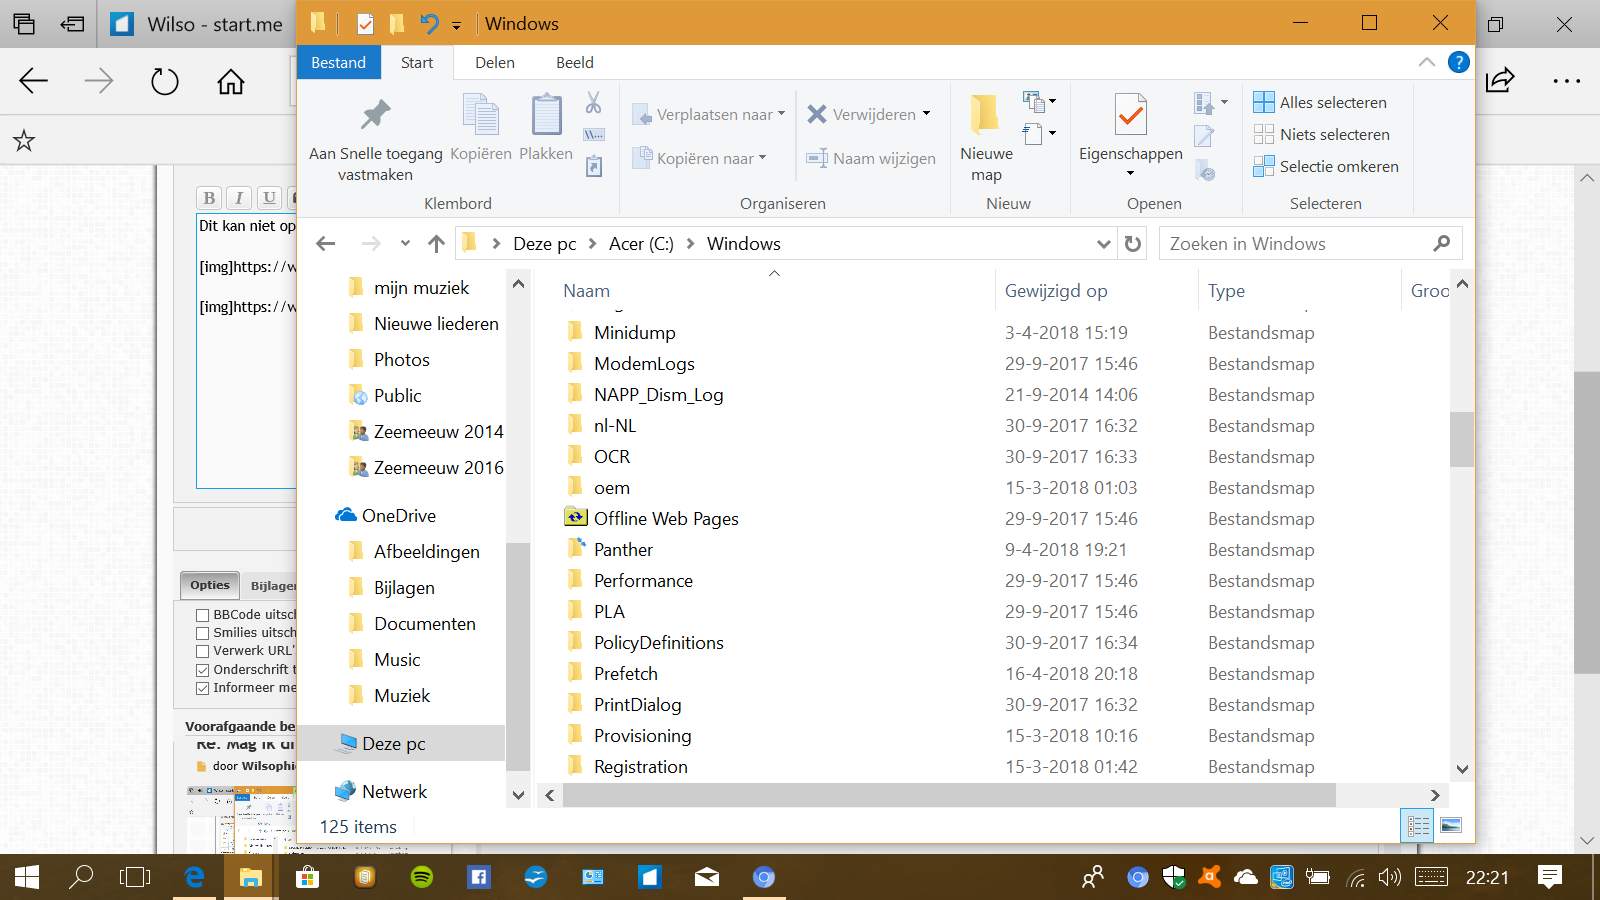Click Selectie omkeren
This screenshot has height=900, width=1600.
click(x=1326, y=166)
